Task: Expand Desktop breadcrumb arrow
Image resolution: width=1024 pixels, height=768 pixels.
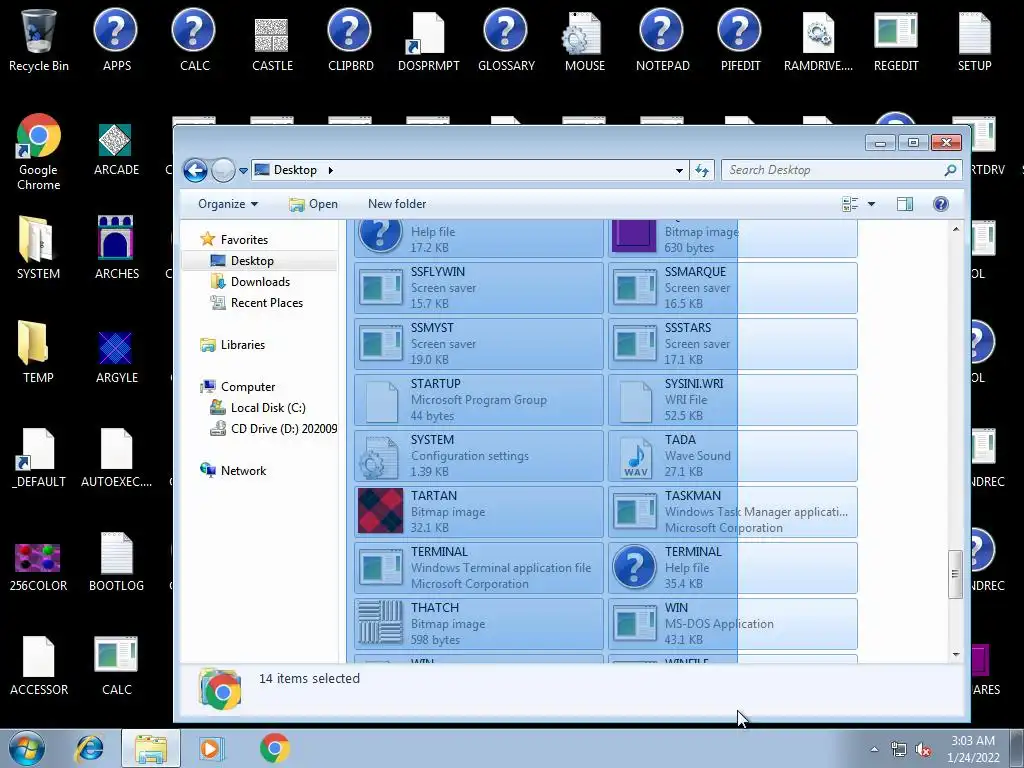Action: (330, 170)
